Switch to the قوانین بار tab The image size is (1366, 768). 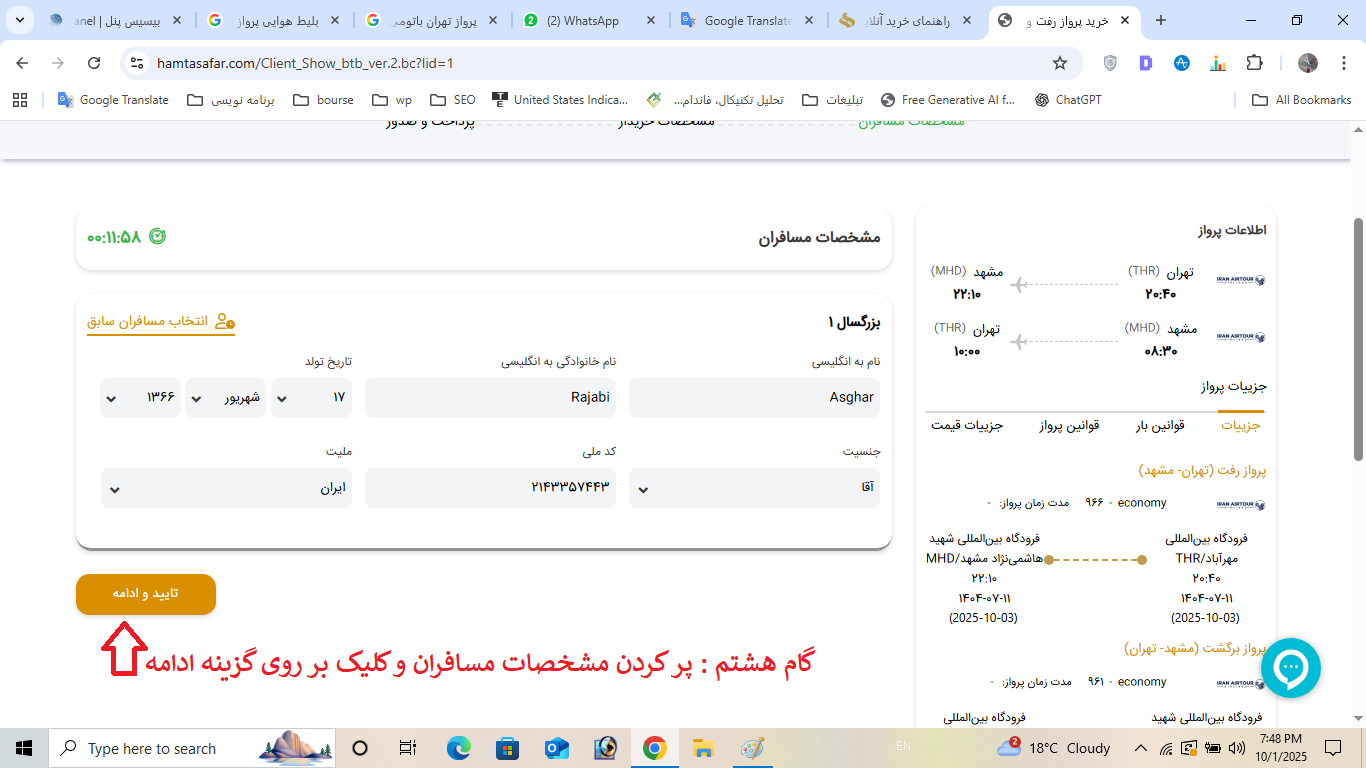[1160, 425]
